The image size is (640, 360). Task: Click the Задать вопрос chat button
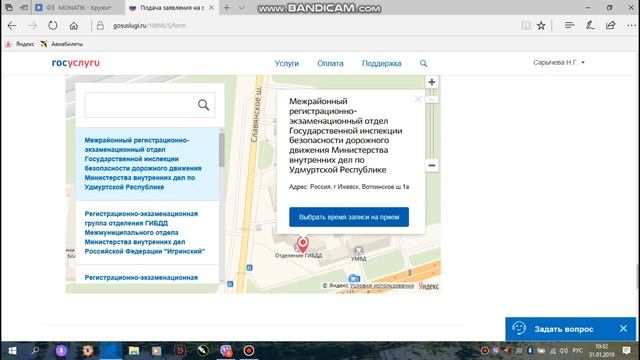click(x=564, y=329)
